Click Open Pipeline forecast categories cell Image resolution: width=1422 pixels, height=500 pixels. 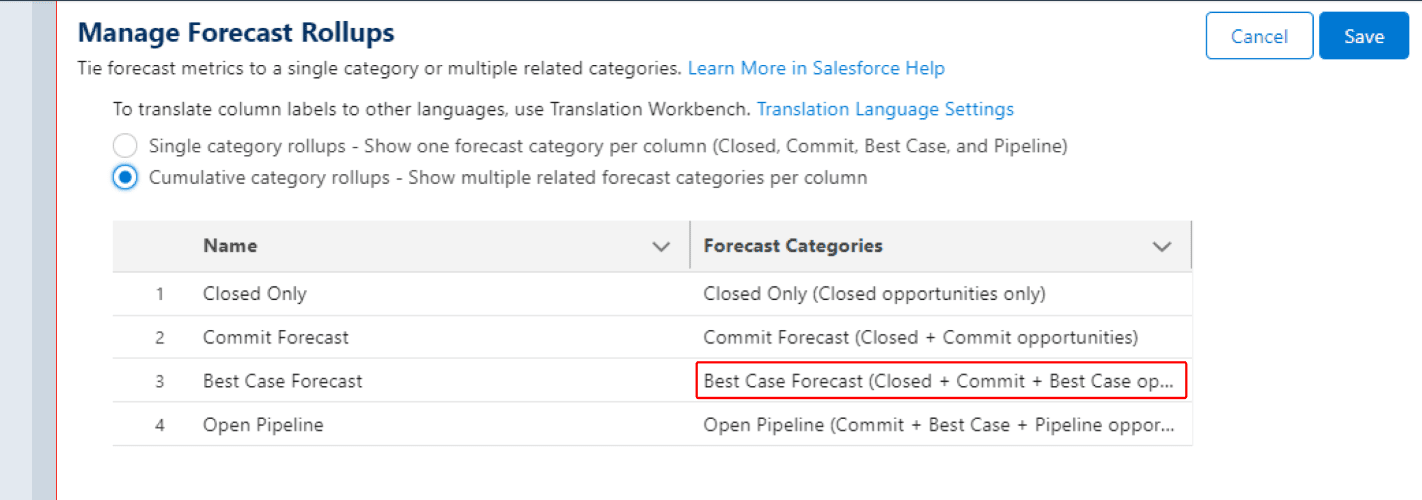(940, 425)
